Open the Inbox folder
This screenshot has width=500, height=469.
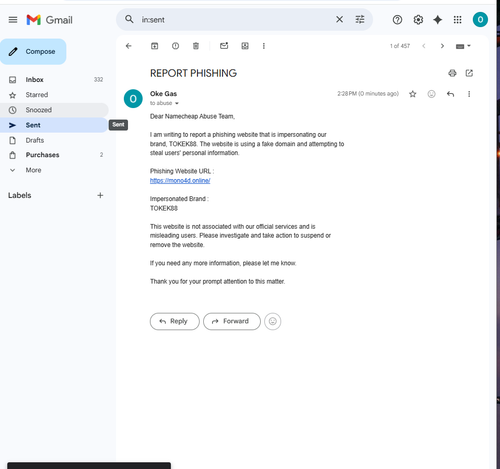click(x=53, y=80)
